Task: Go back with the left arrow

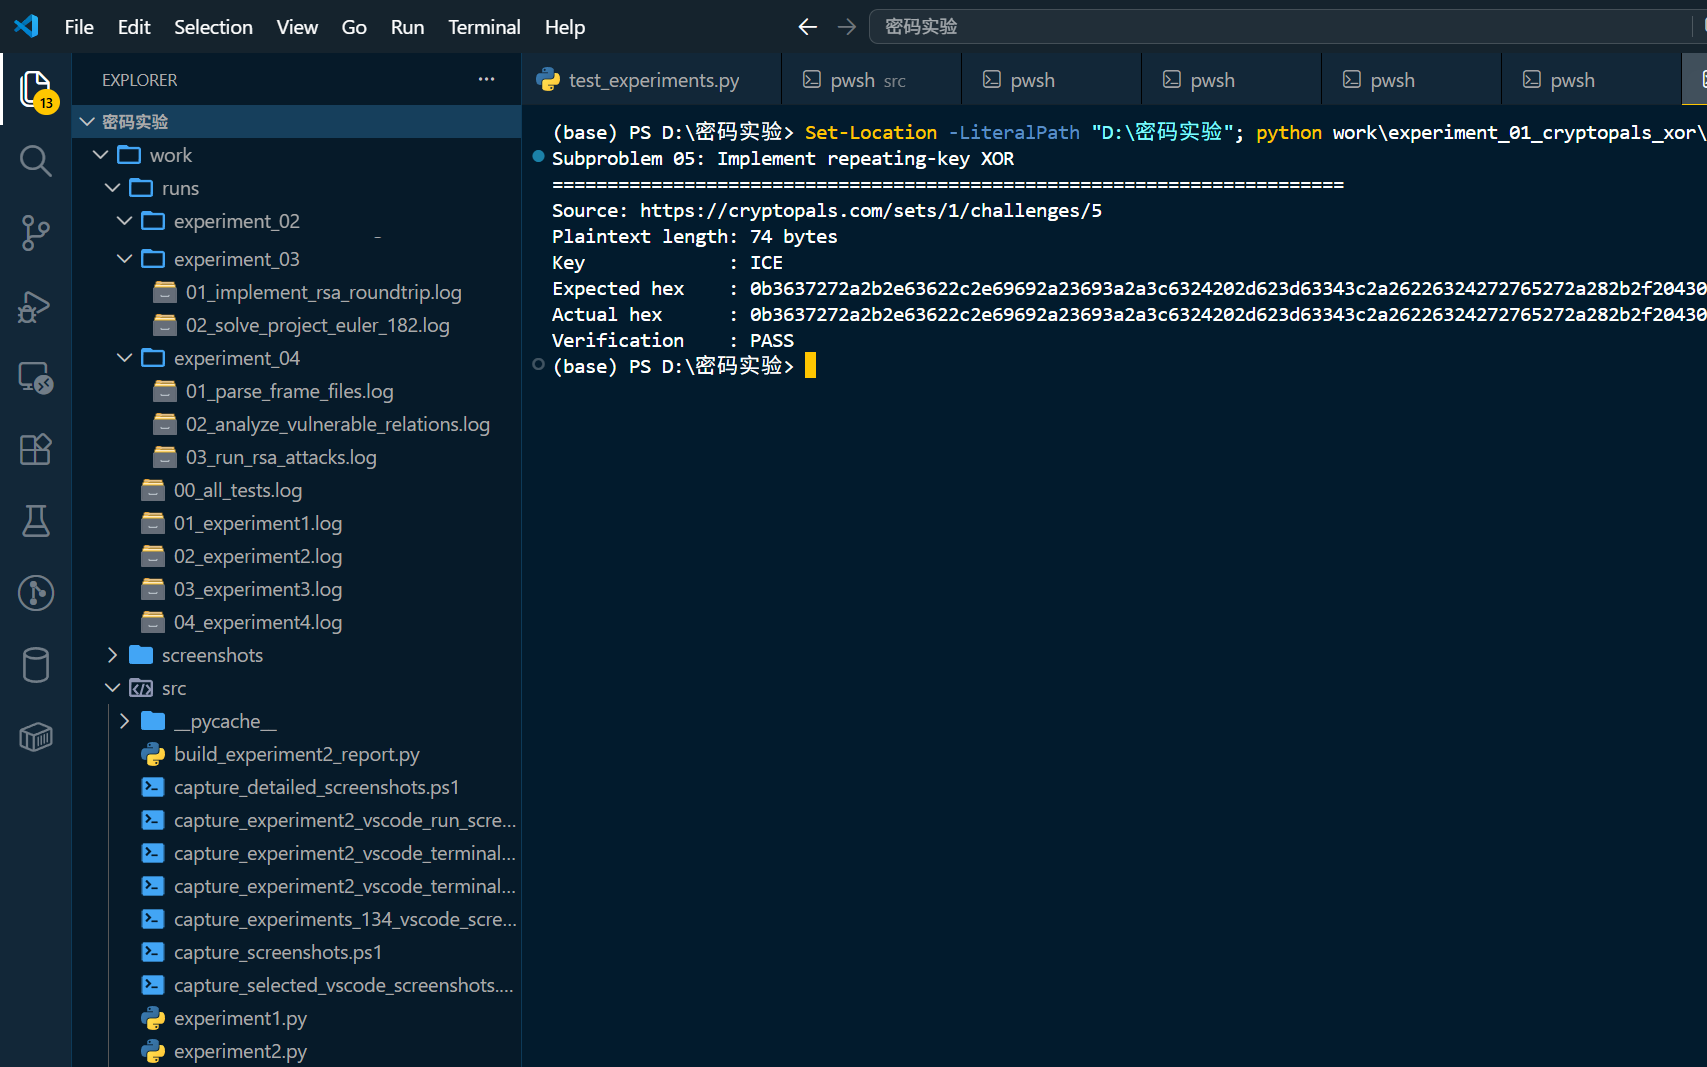Action: pos(808,27)
